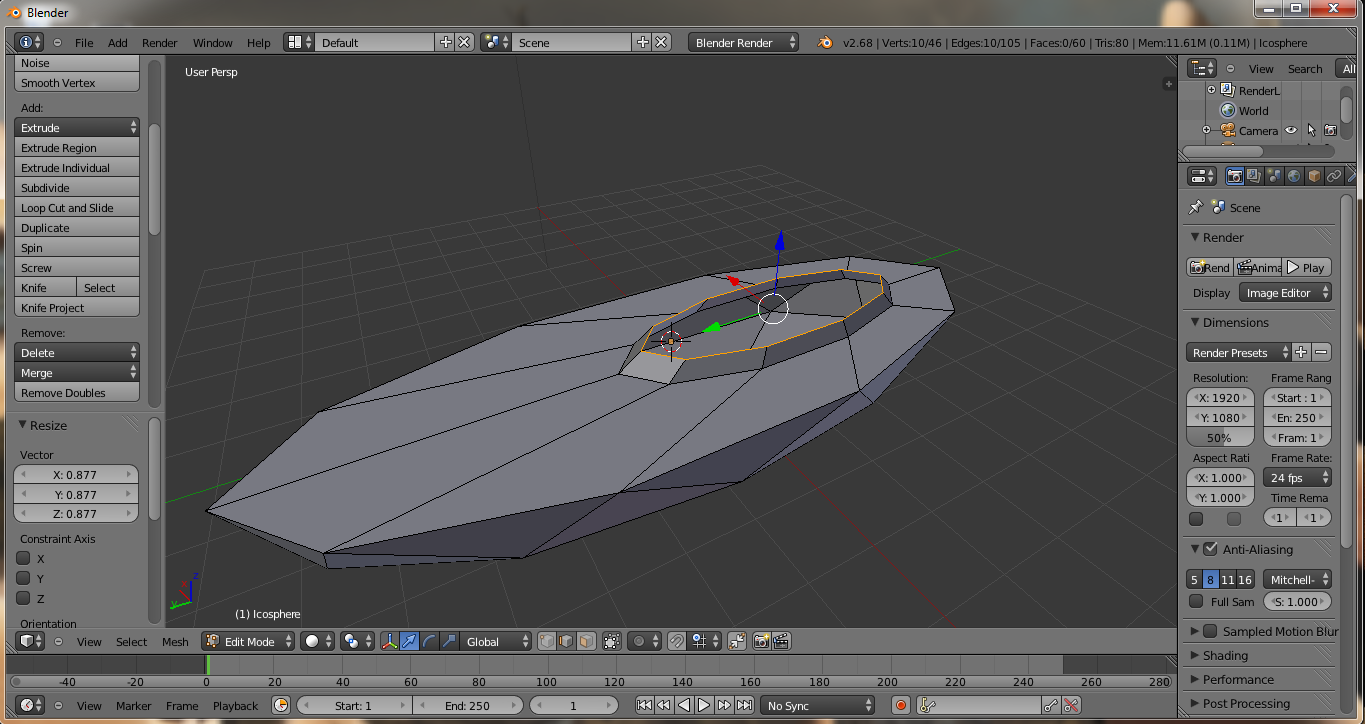1365x724 pixels.
Task: Open the 3D View editor type selector
Action: [32, 641]
